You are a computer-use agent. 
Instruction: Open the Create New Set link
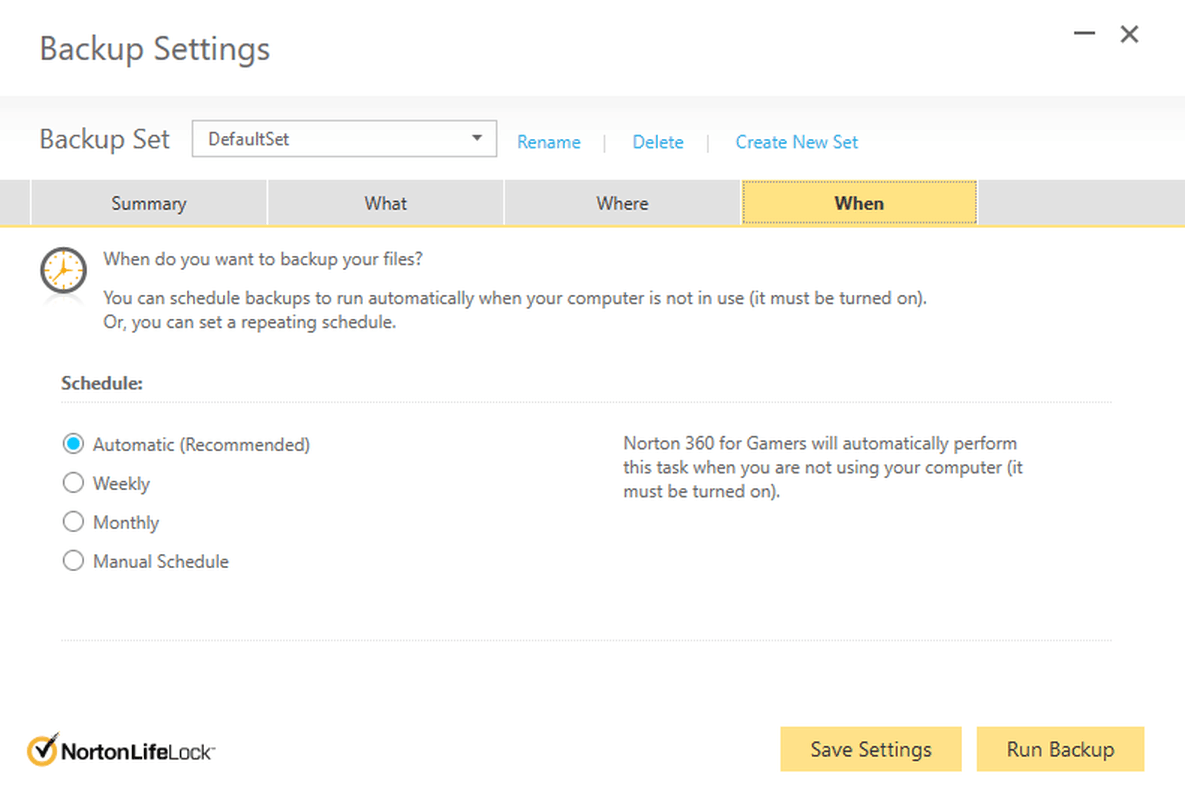pos(797,142)
